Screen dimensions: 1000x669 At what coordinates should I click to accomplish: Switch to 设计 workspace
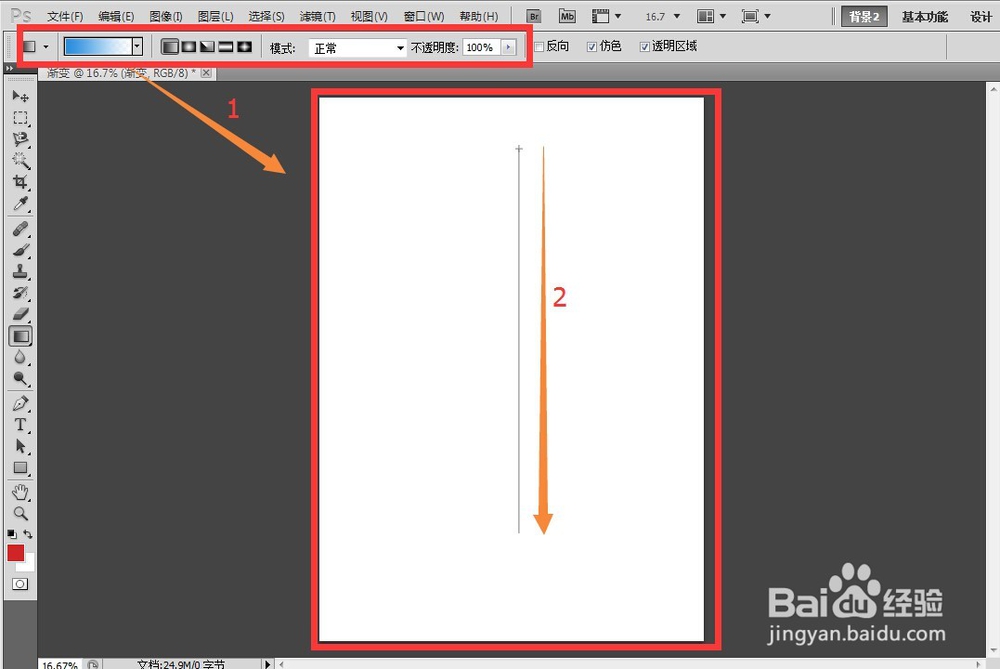point(981,17)
